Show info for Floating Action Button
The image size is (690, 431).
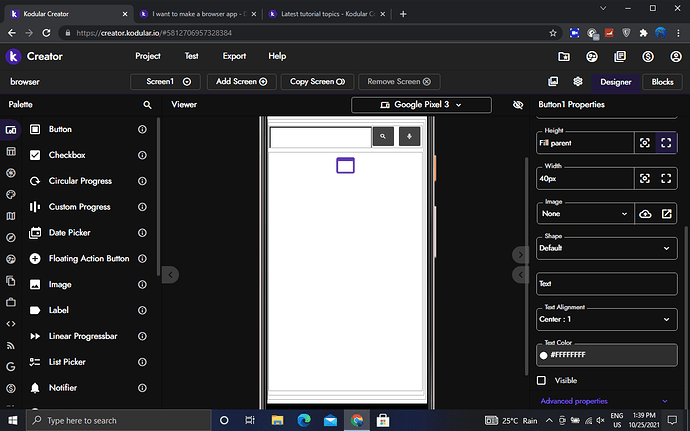click(142, 258)
